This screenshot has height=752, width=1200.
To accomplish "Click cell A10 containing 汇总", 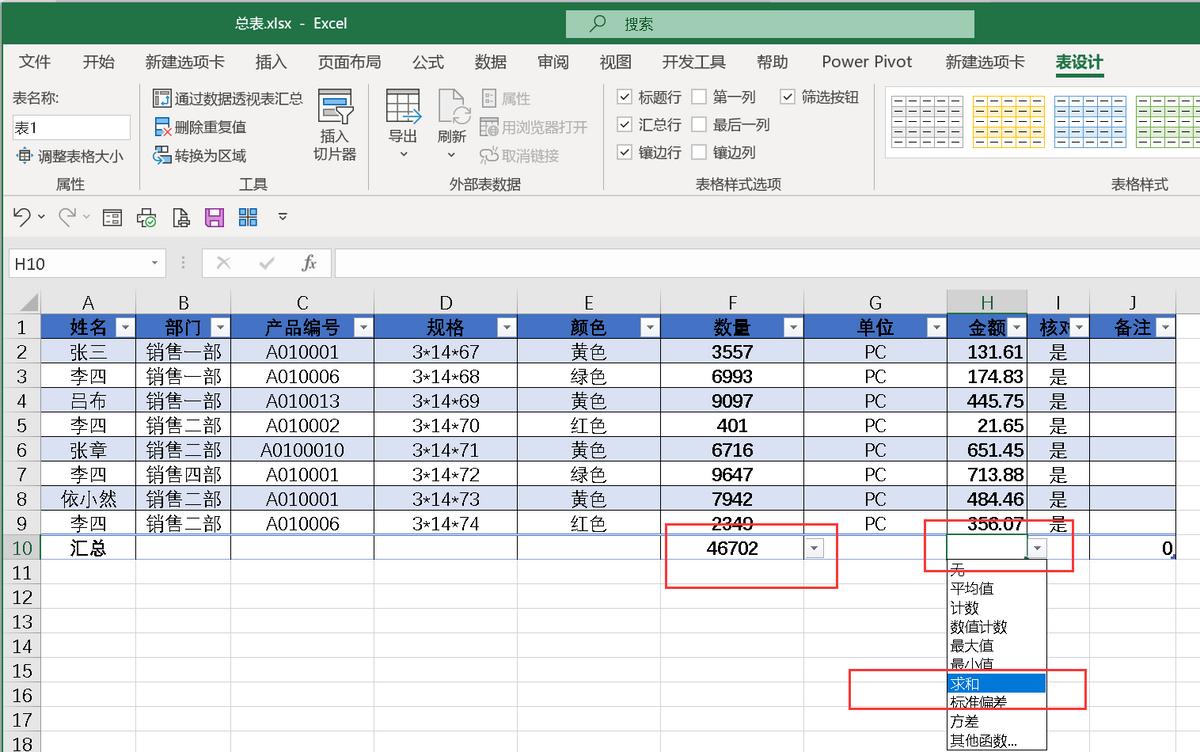I will 88,548.
